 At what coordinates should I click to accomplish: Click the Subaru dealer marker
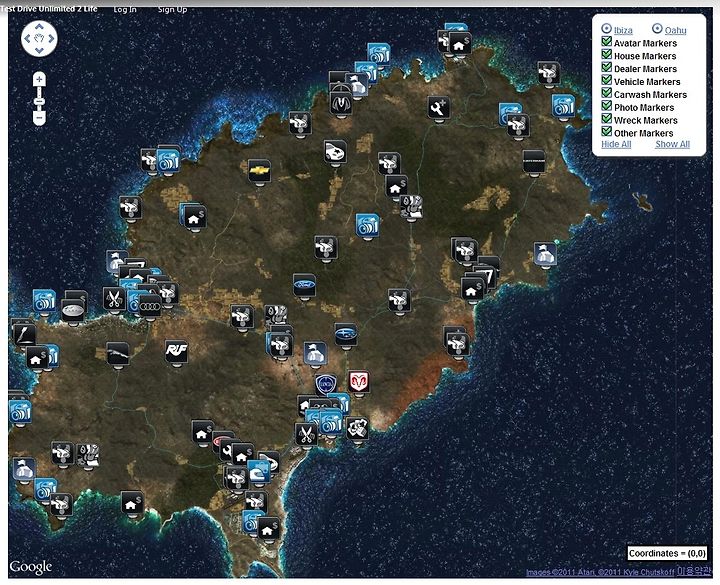tap(345, 334)
